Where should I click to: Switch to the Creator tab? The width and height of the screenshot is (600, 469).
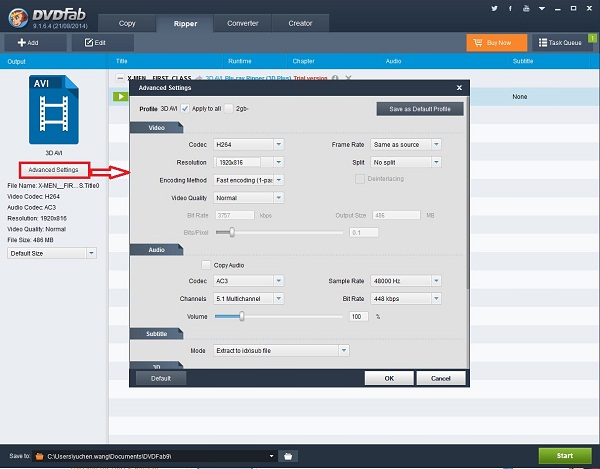(x=300, y=23)
